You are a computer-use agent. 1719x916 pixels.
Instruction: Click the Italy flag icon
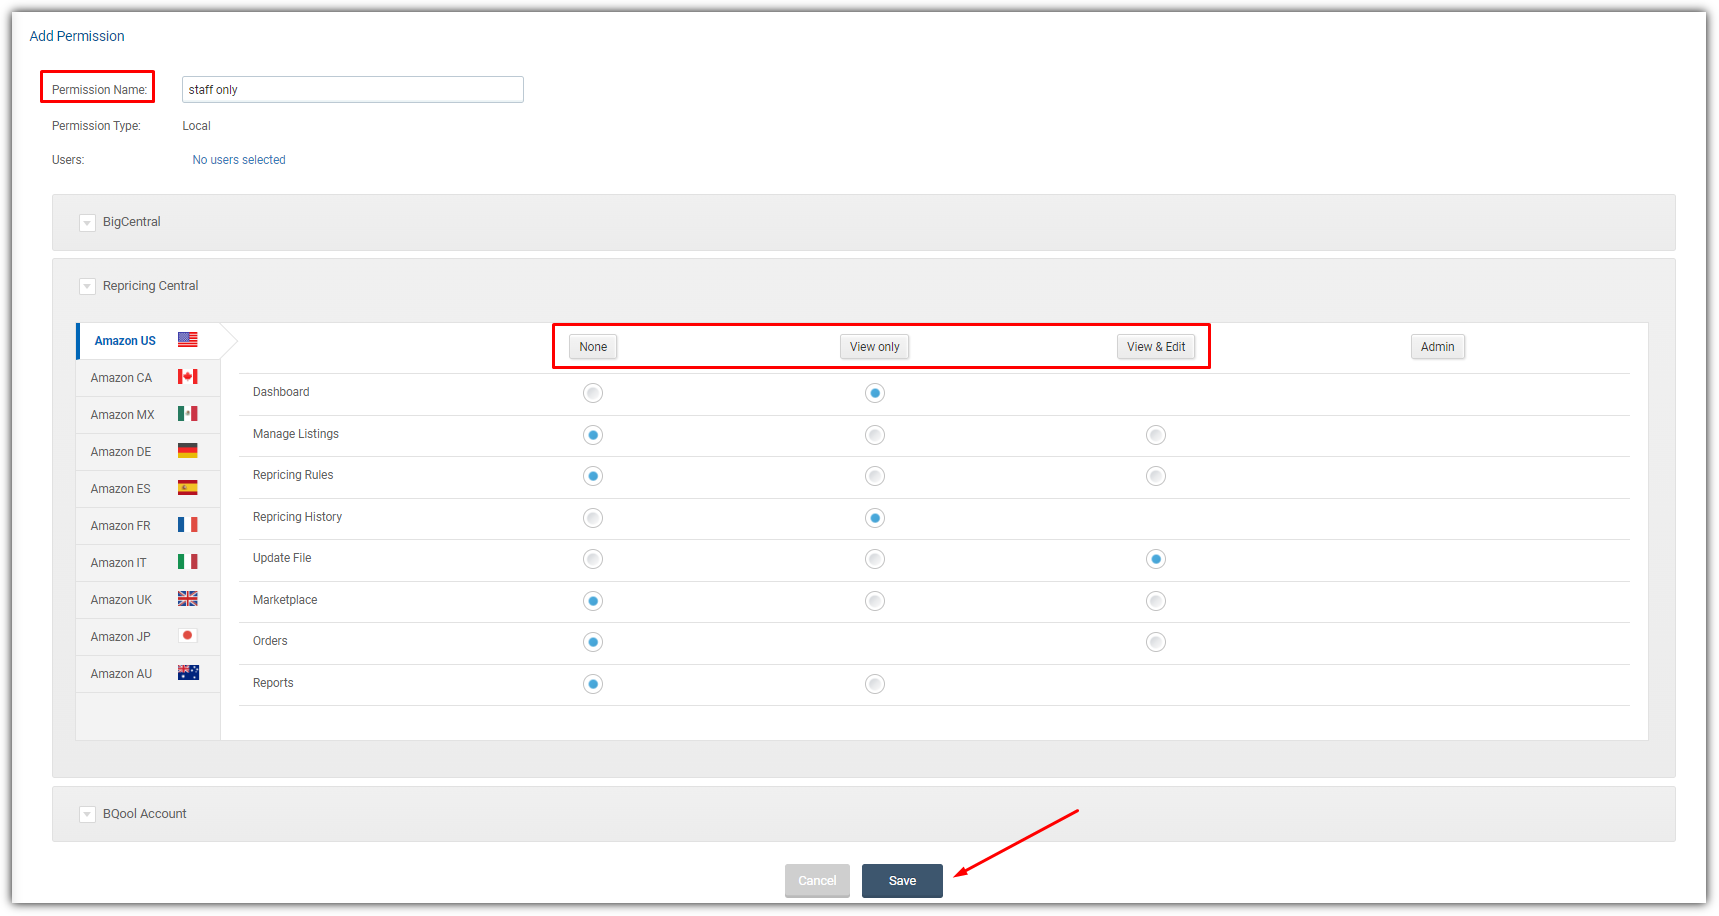tap(187, 562)
